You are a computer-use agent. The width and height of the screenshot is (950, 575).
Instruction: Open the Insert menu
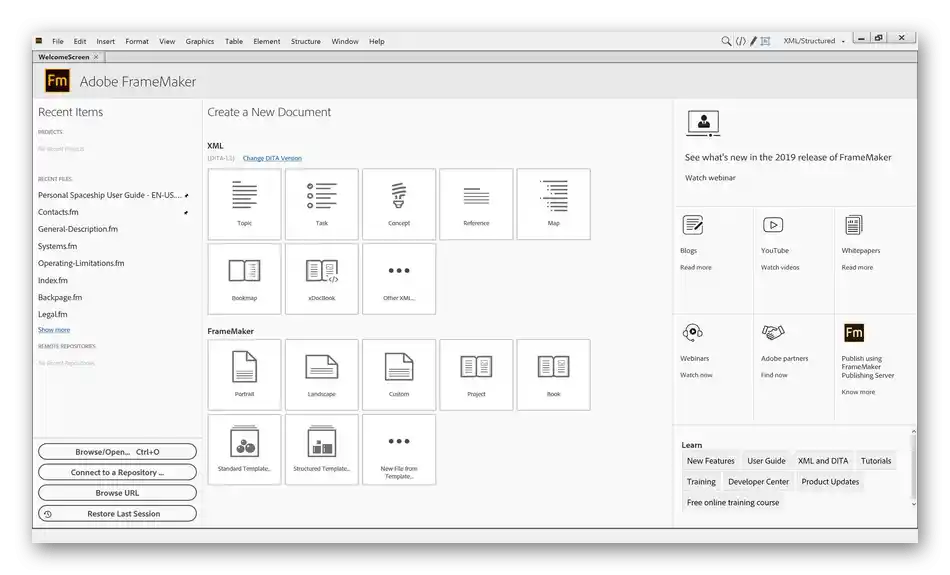coord(105,41)
